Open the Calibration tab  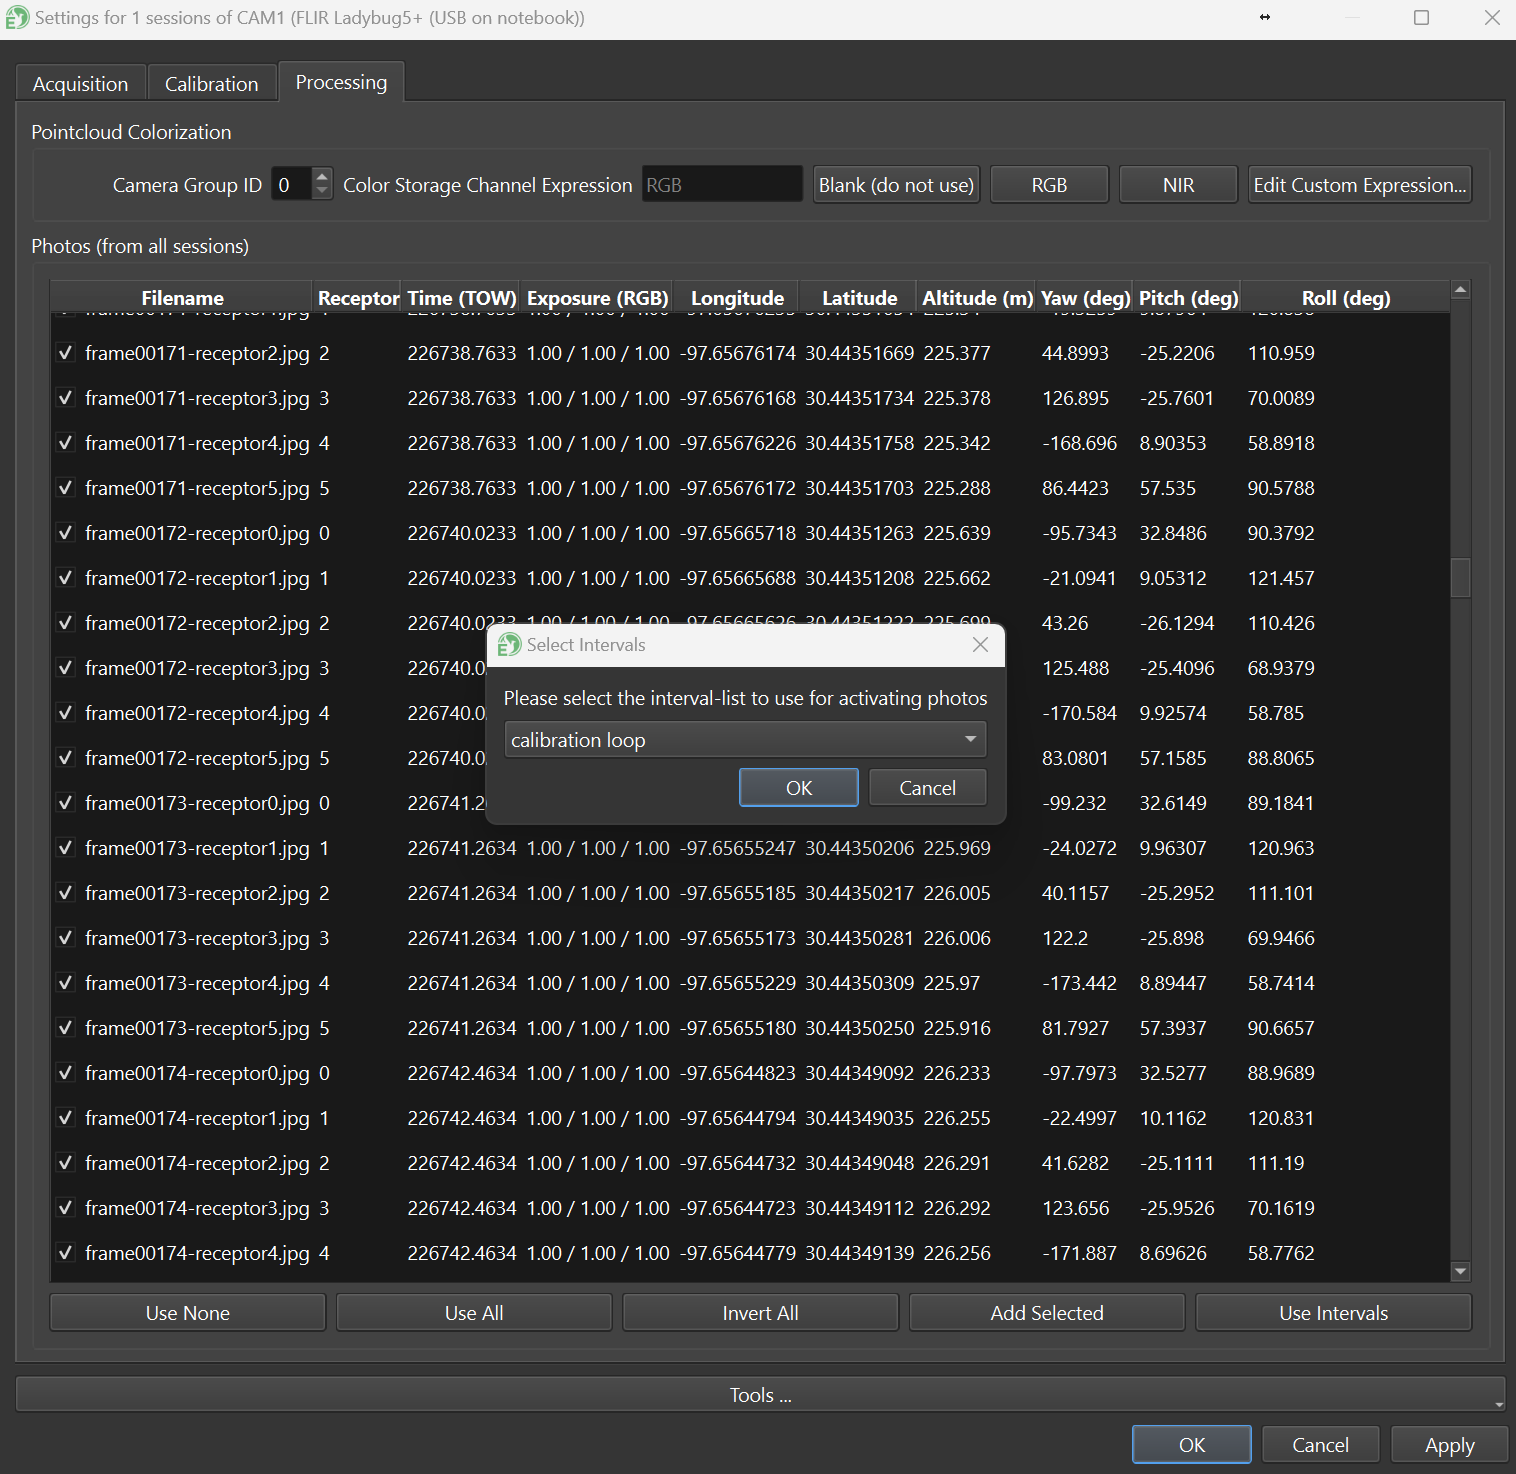point(211,84)
